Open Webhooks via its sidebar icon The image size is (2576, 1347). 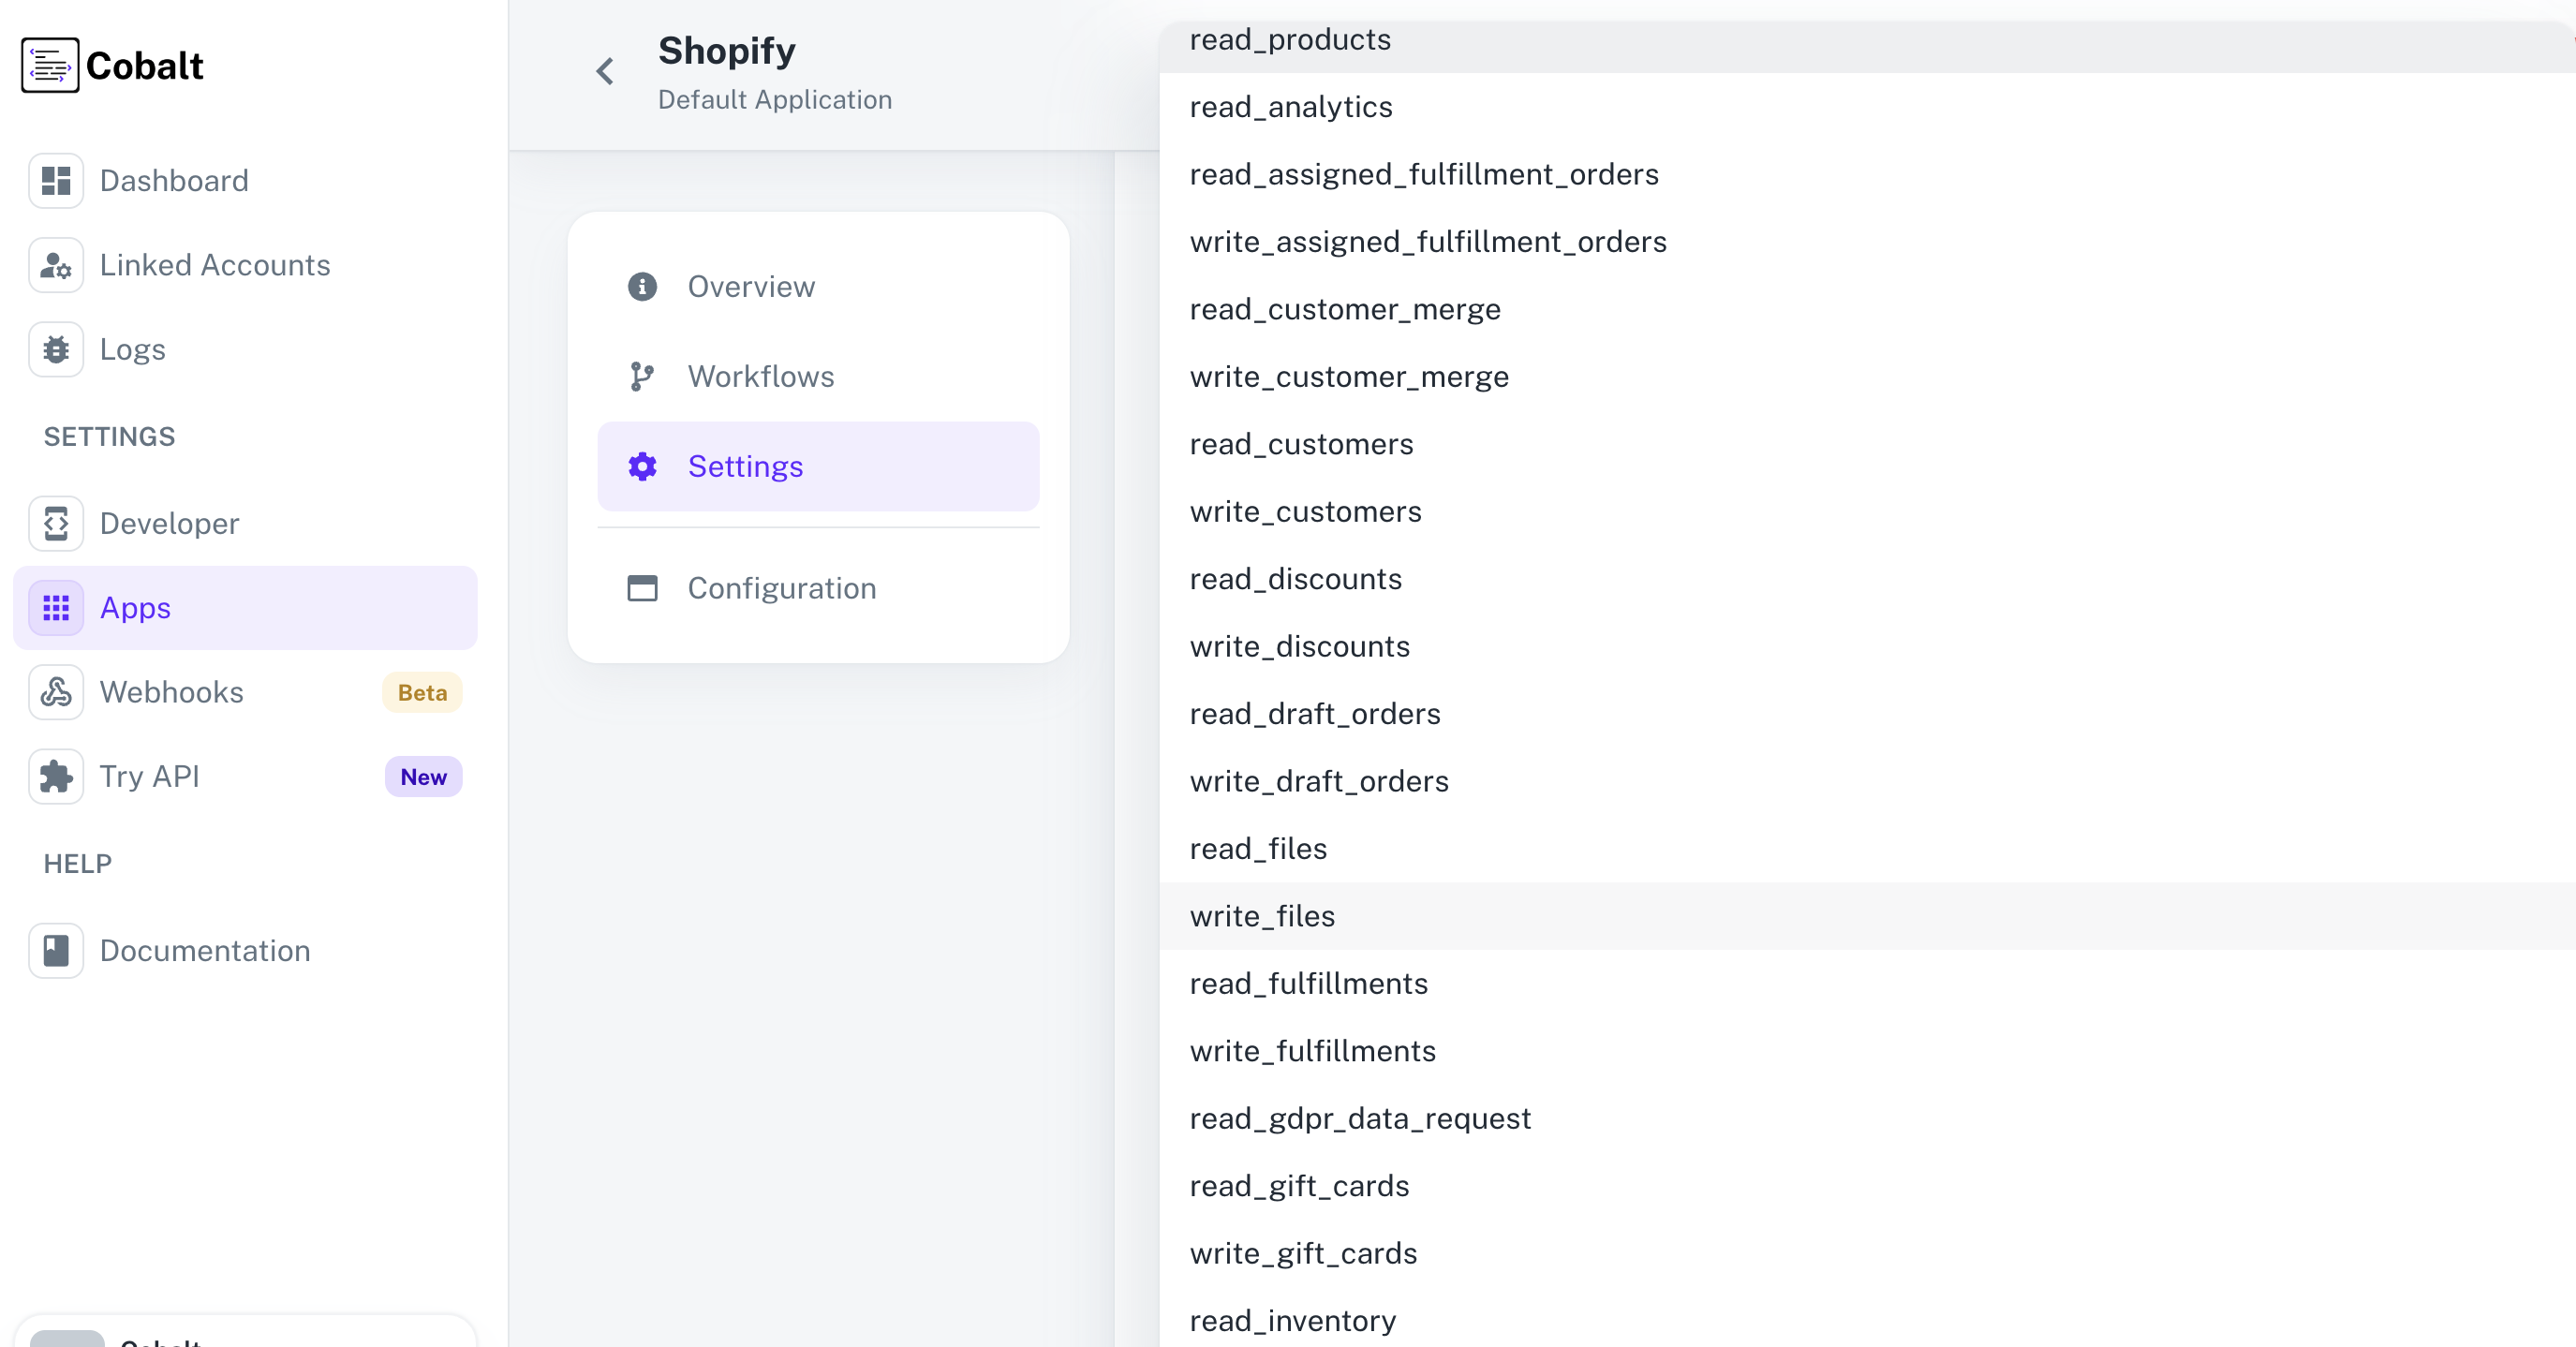[x=56, y=691]
